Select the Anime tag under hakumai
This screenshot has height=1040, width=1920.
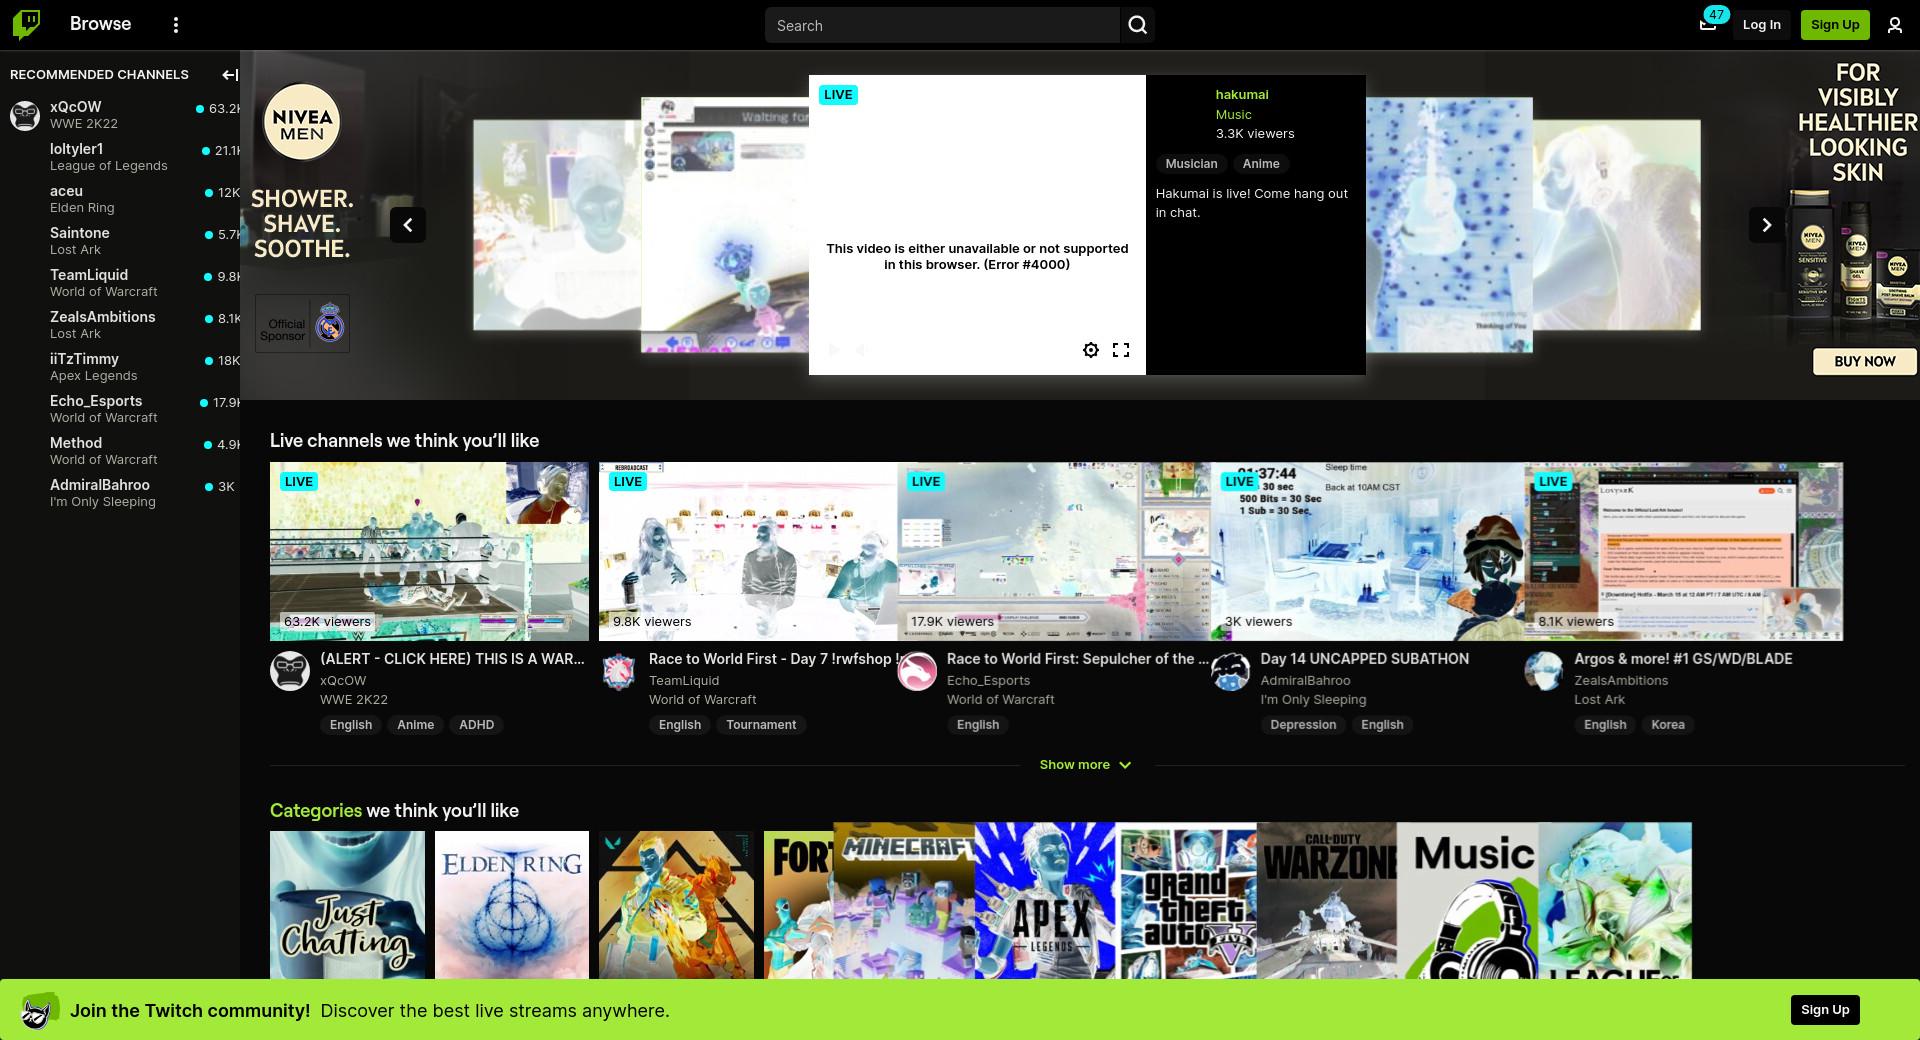tap(1261, 164)
